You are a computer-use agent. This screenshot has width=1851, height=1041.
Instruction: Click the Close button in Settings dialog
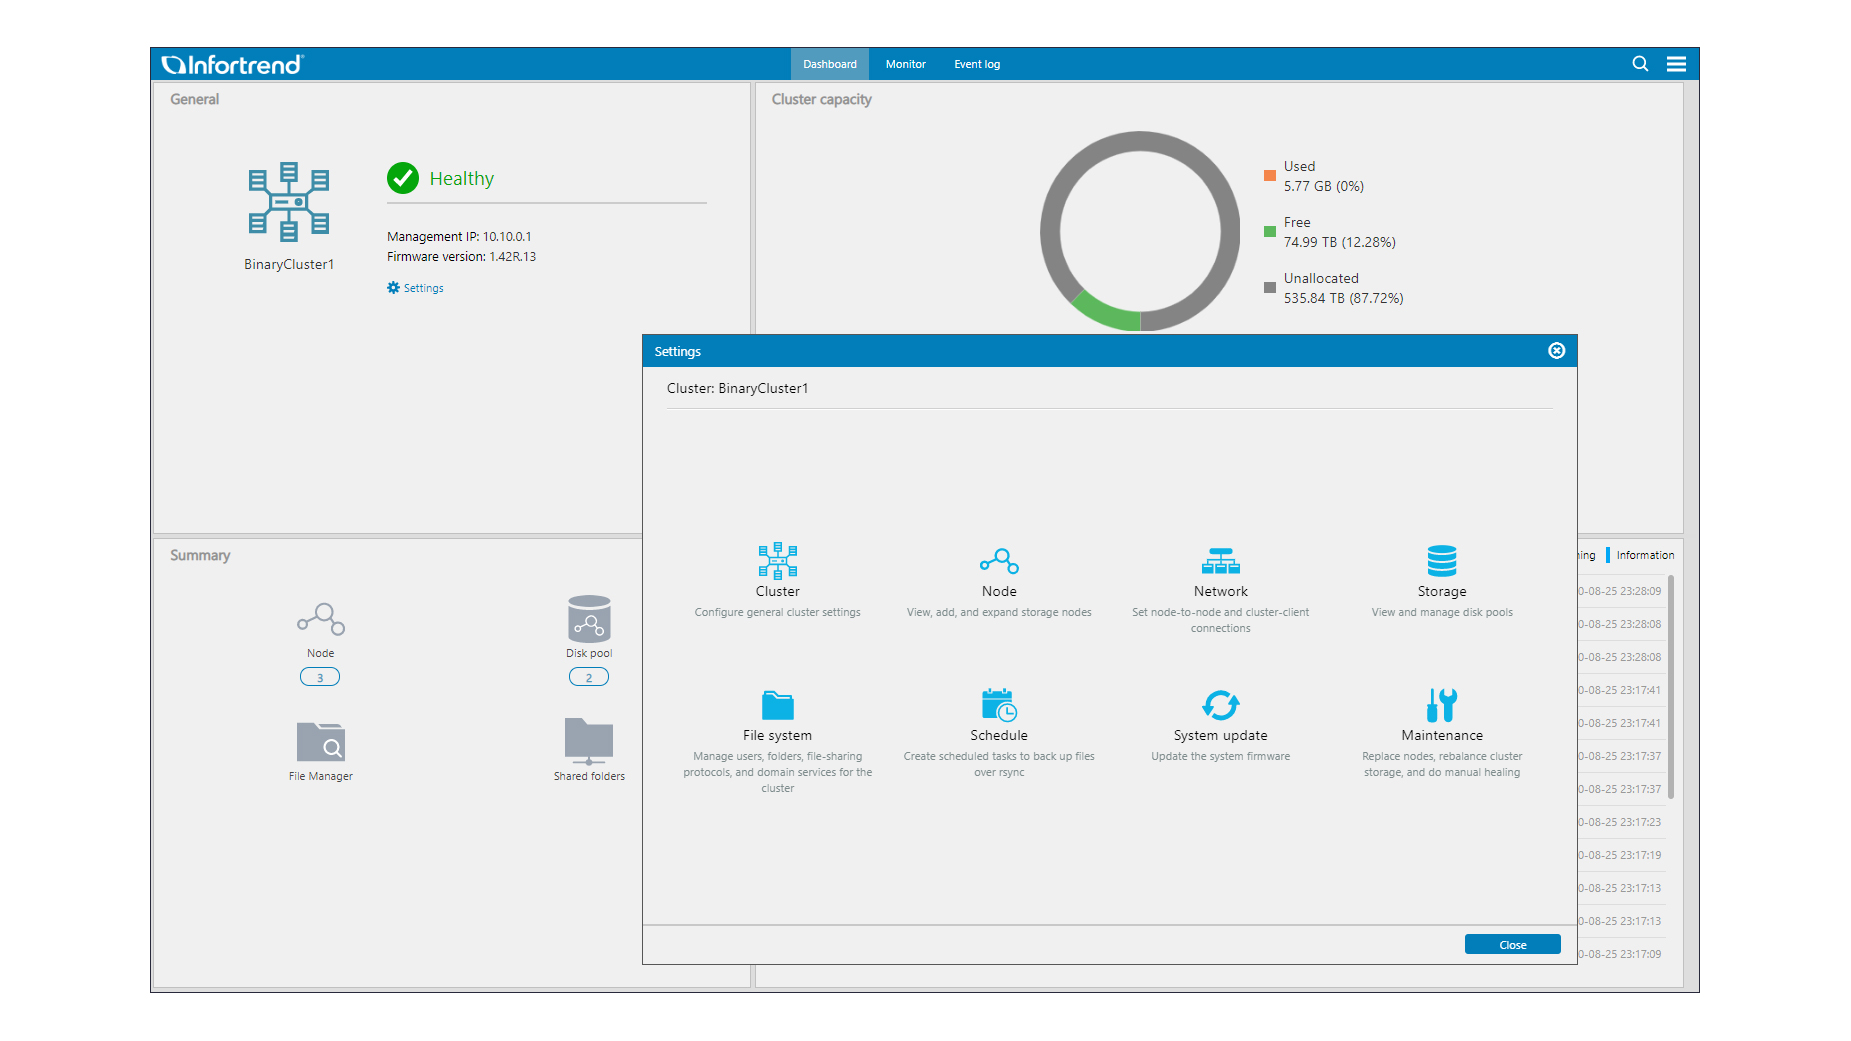pyautogui.click(x=1513, y=945)
